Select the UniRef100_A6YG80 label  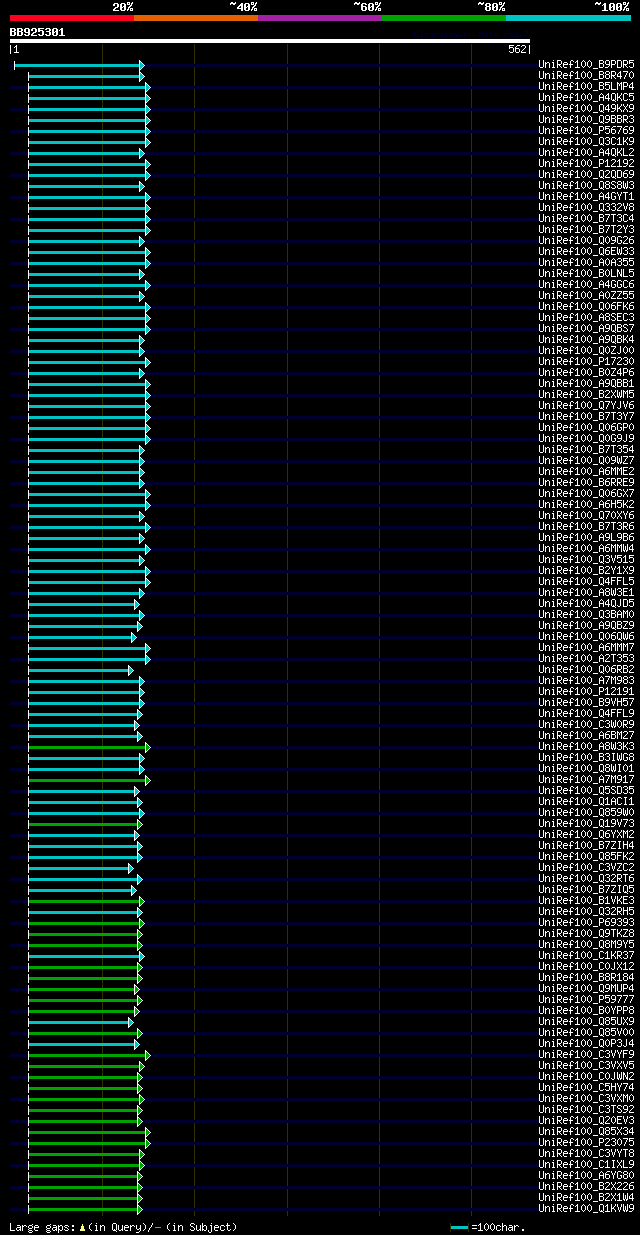point(586,1175)
